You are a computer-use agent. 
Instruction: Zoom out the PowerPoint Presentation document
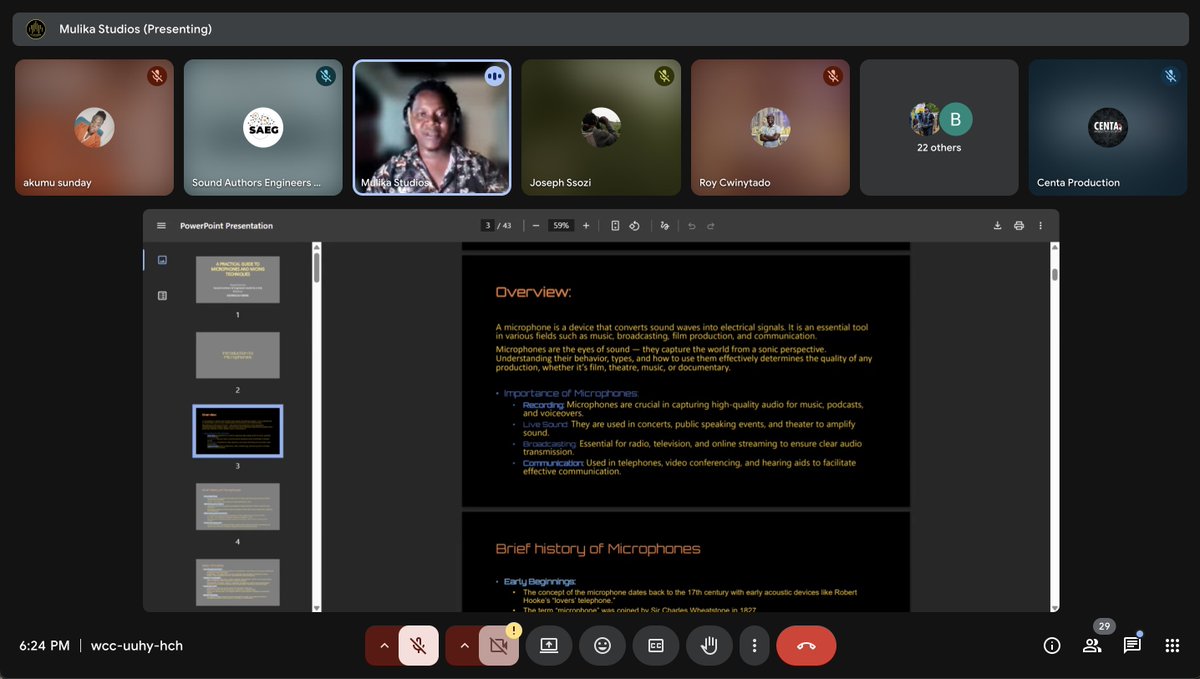pos(536,226)
